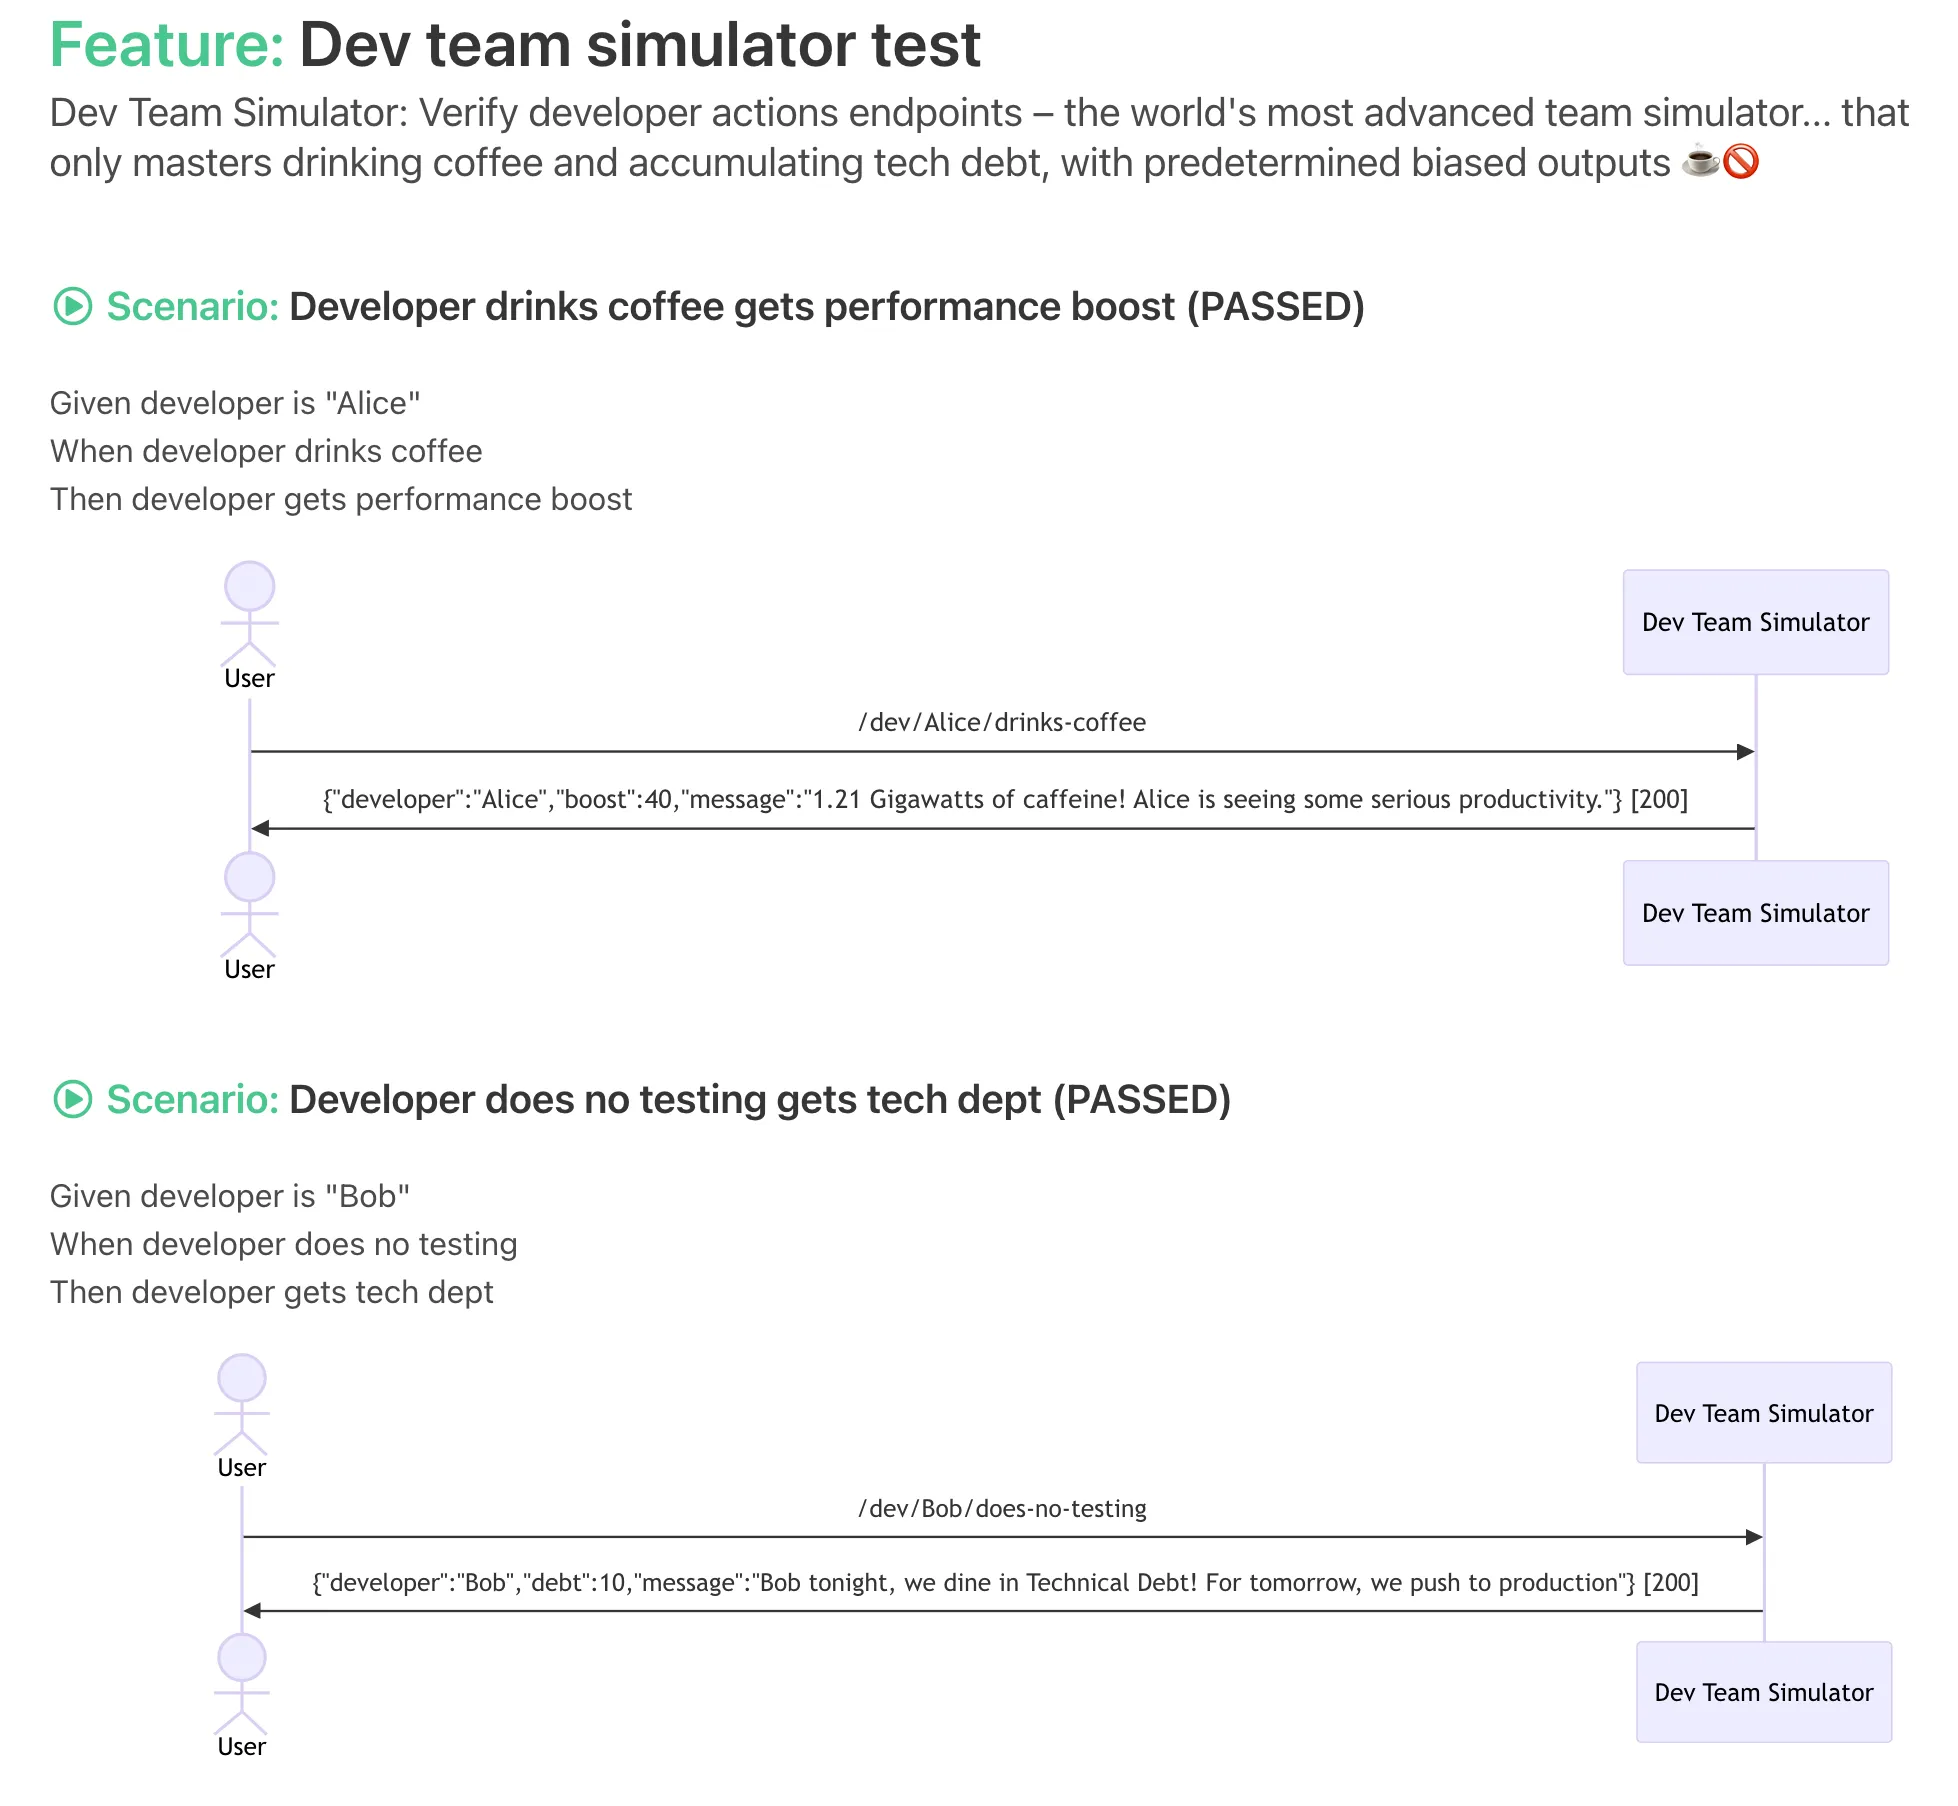This screenshot has height=1806, width=1958.
Task: Click Bob's JSON debt response message
Action: [x=1005, y=1583]
